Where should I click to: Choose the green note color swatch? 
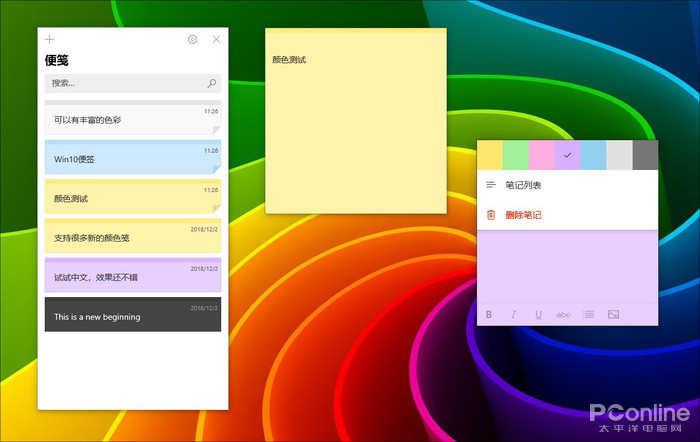[516, 155]
